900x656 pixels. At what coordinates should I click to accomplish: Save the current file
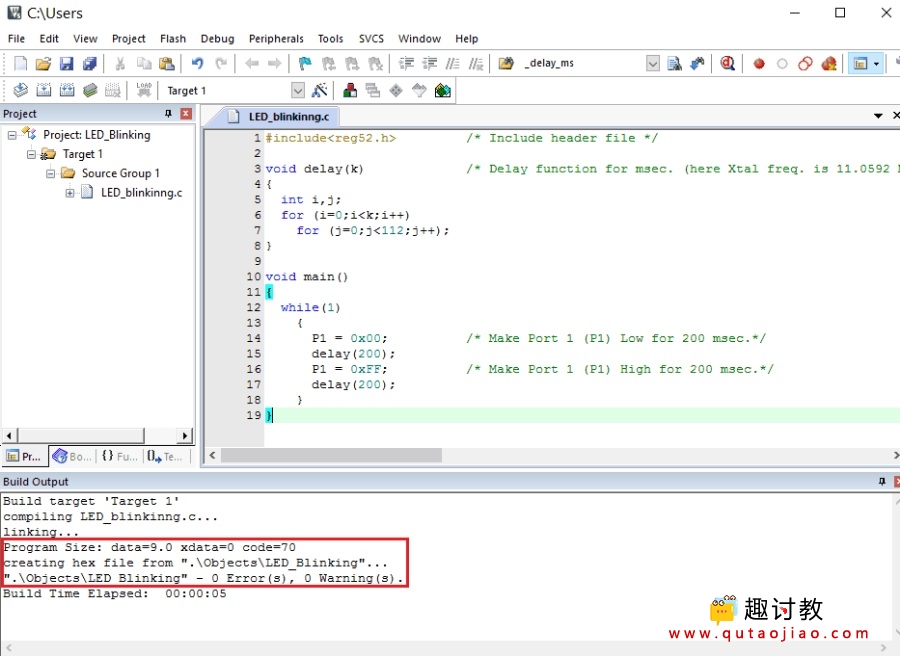coord(67,63)
